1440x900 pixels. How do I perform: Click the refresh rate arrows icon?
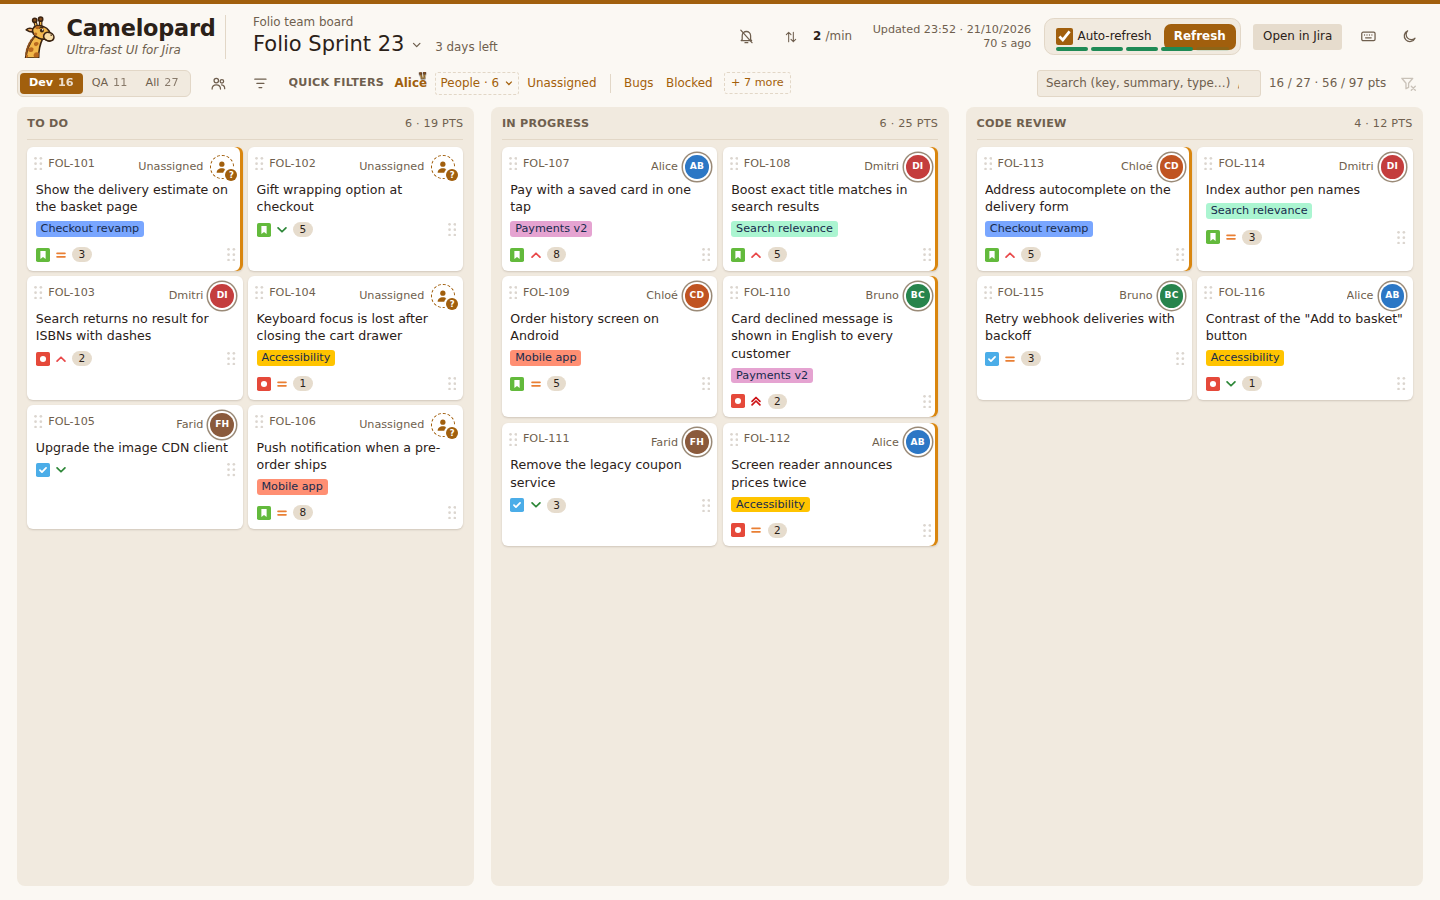click(x=791, y=36)
